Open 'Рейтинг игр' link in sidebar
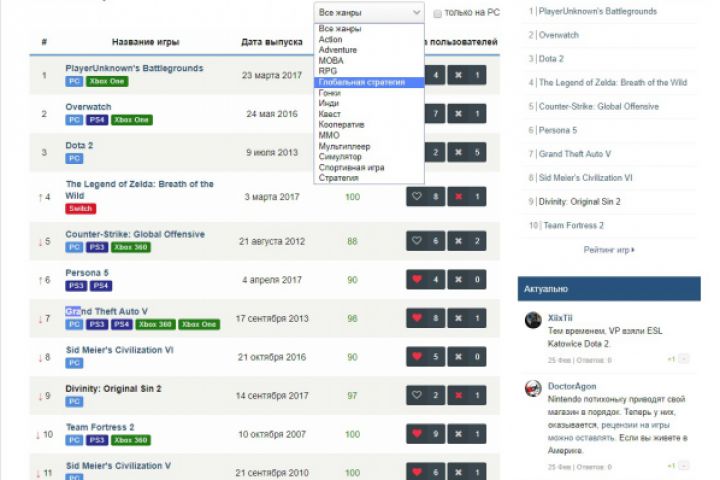This screenshot has height=480, width=720. click(609, 250)
